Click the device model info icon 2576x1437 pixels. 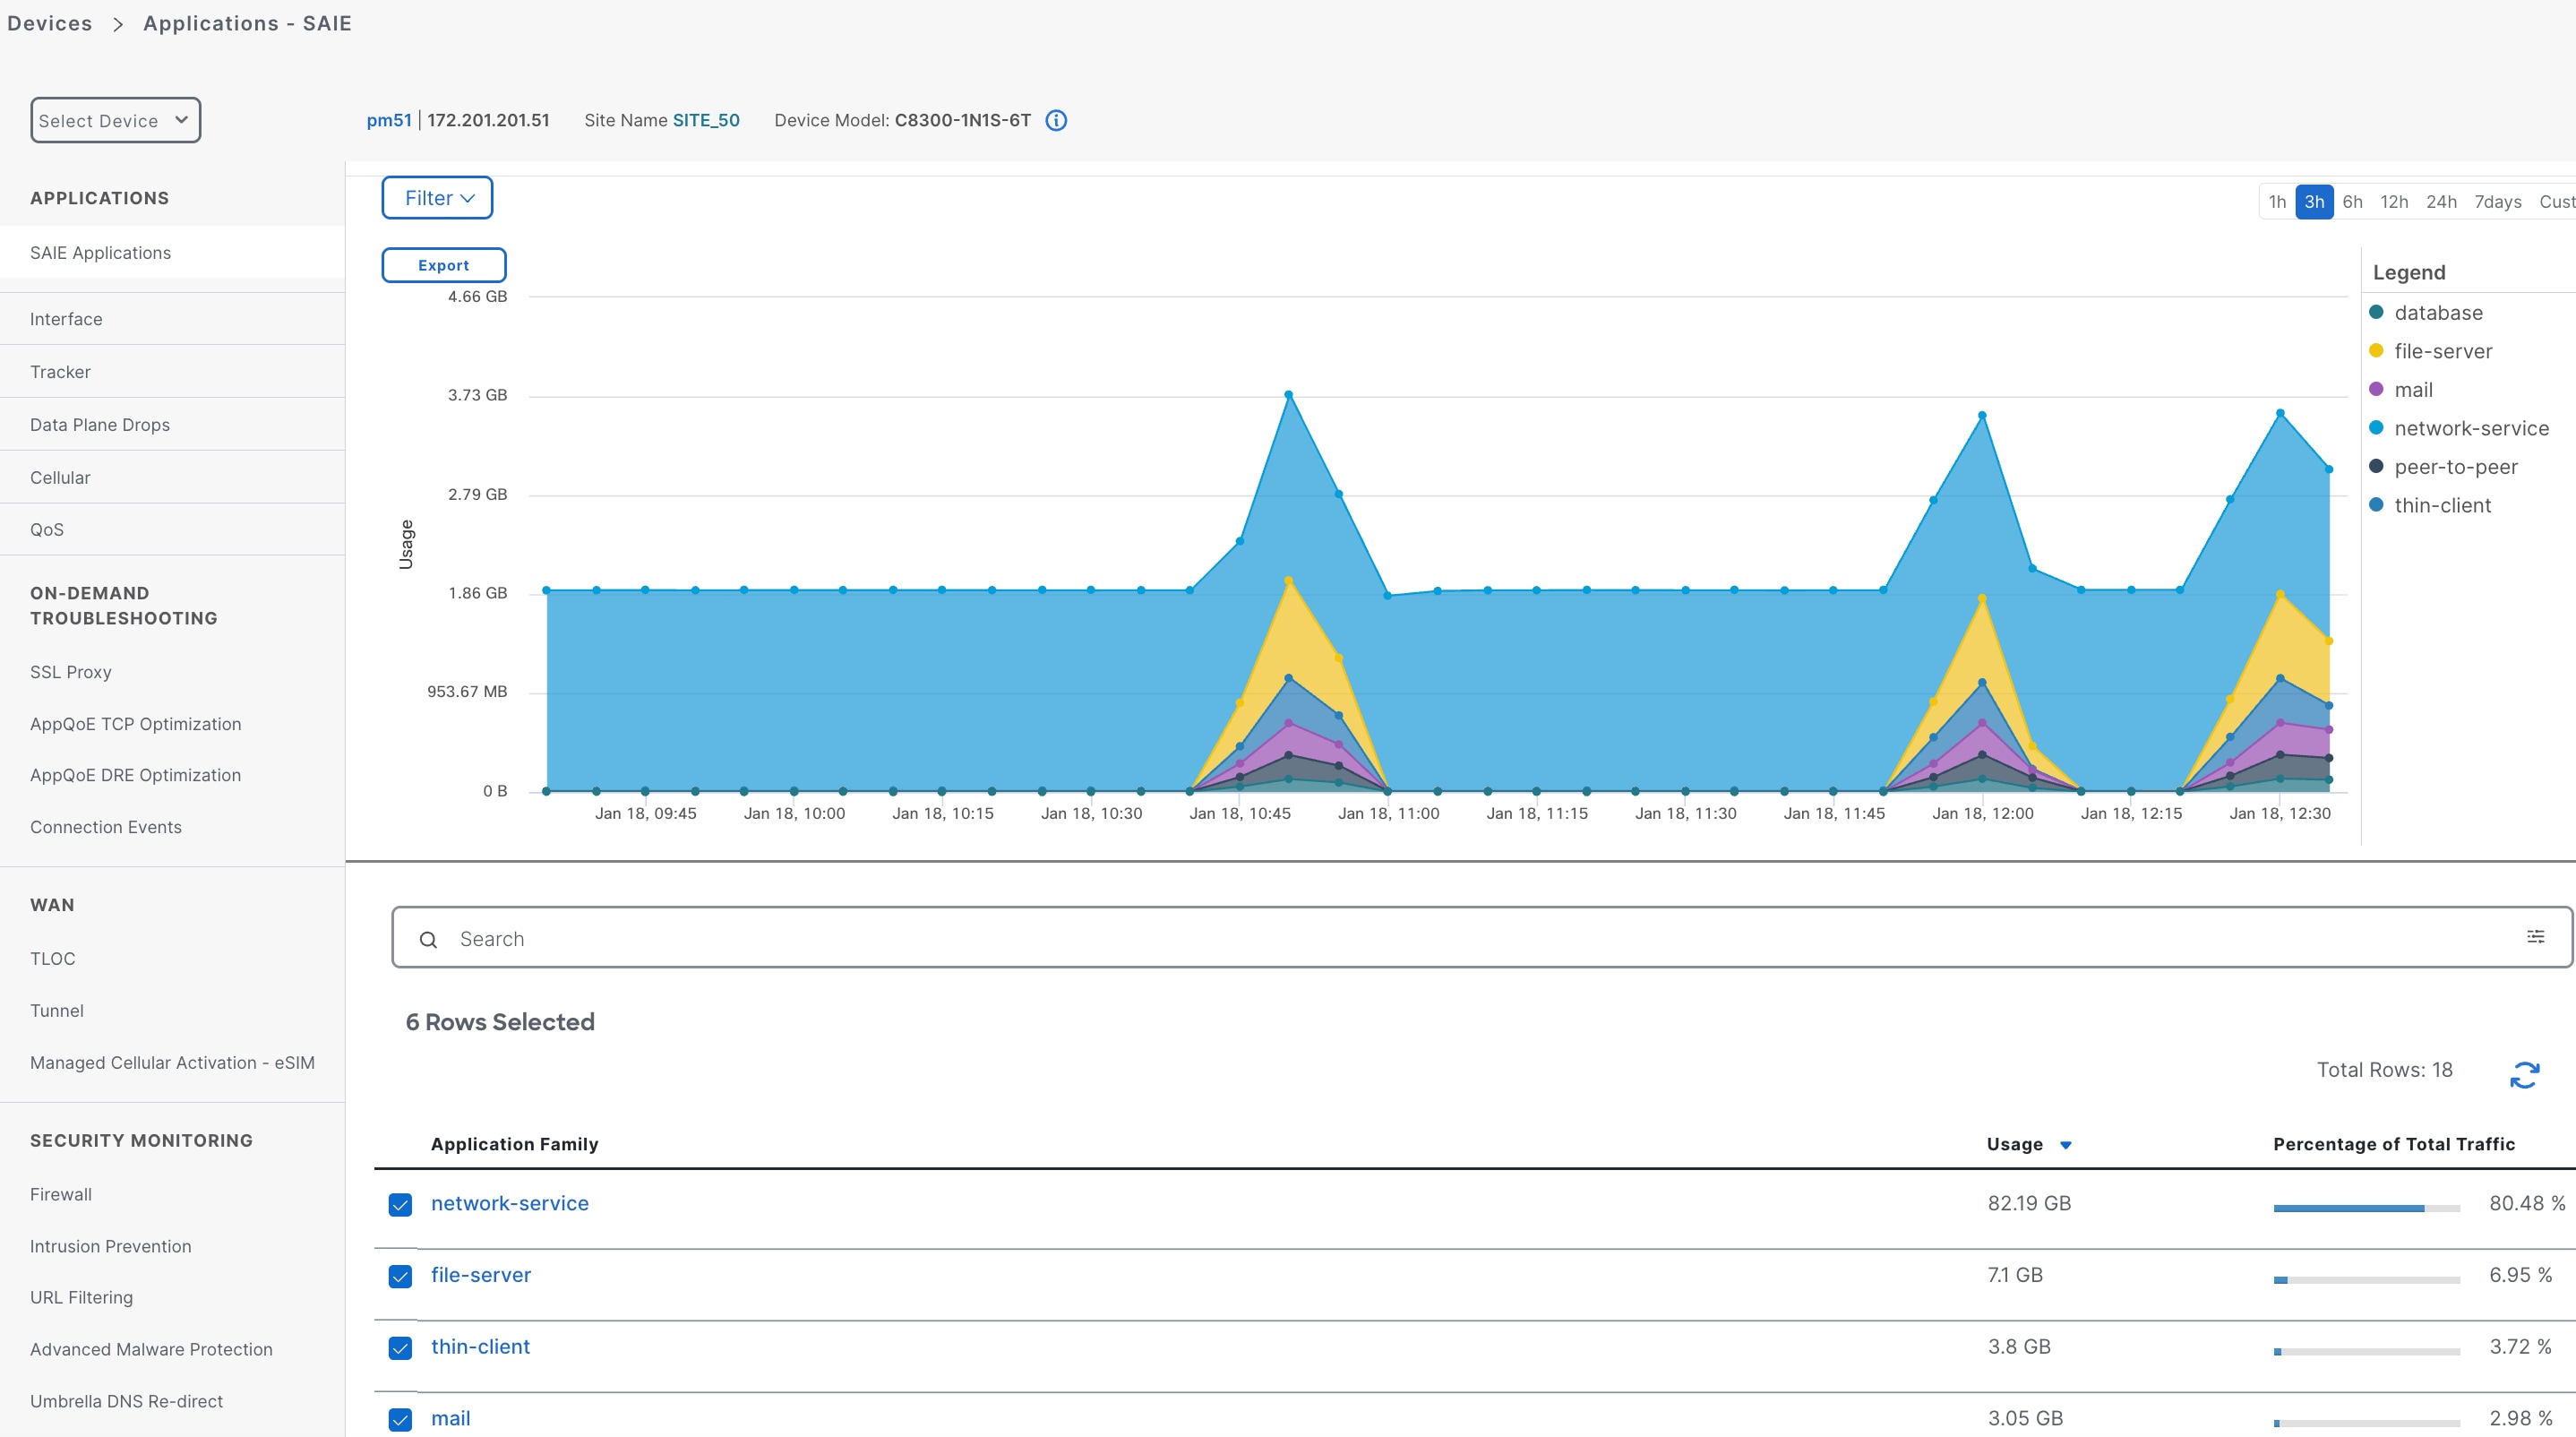click(x=1056, y=121)
